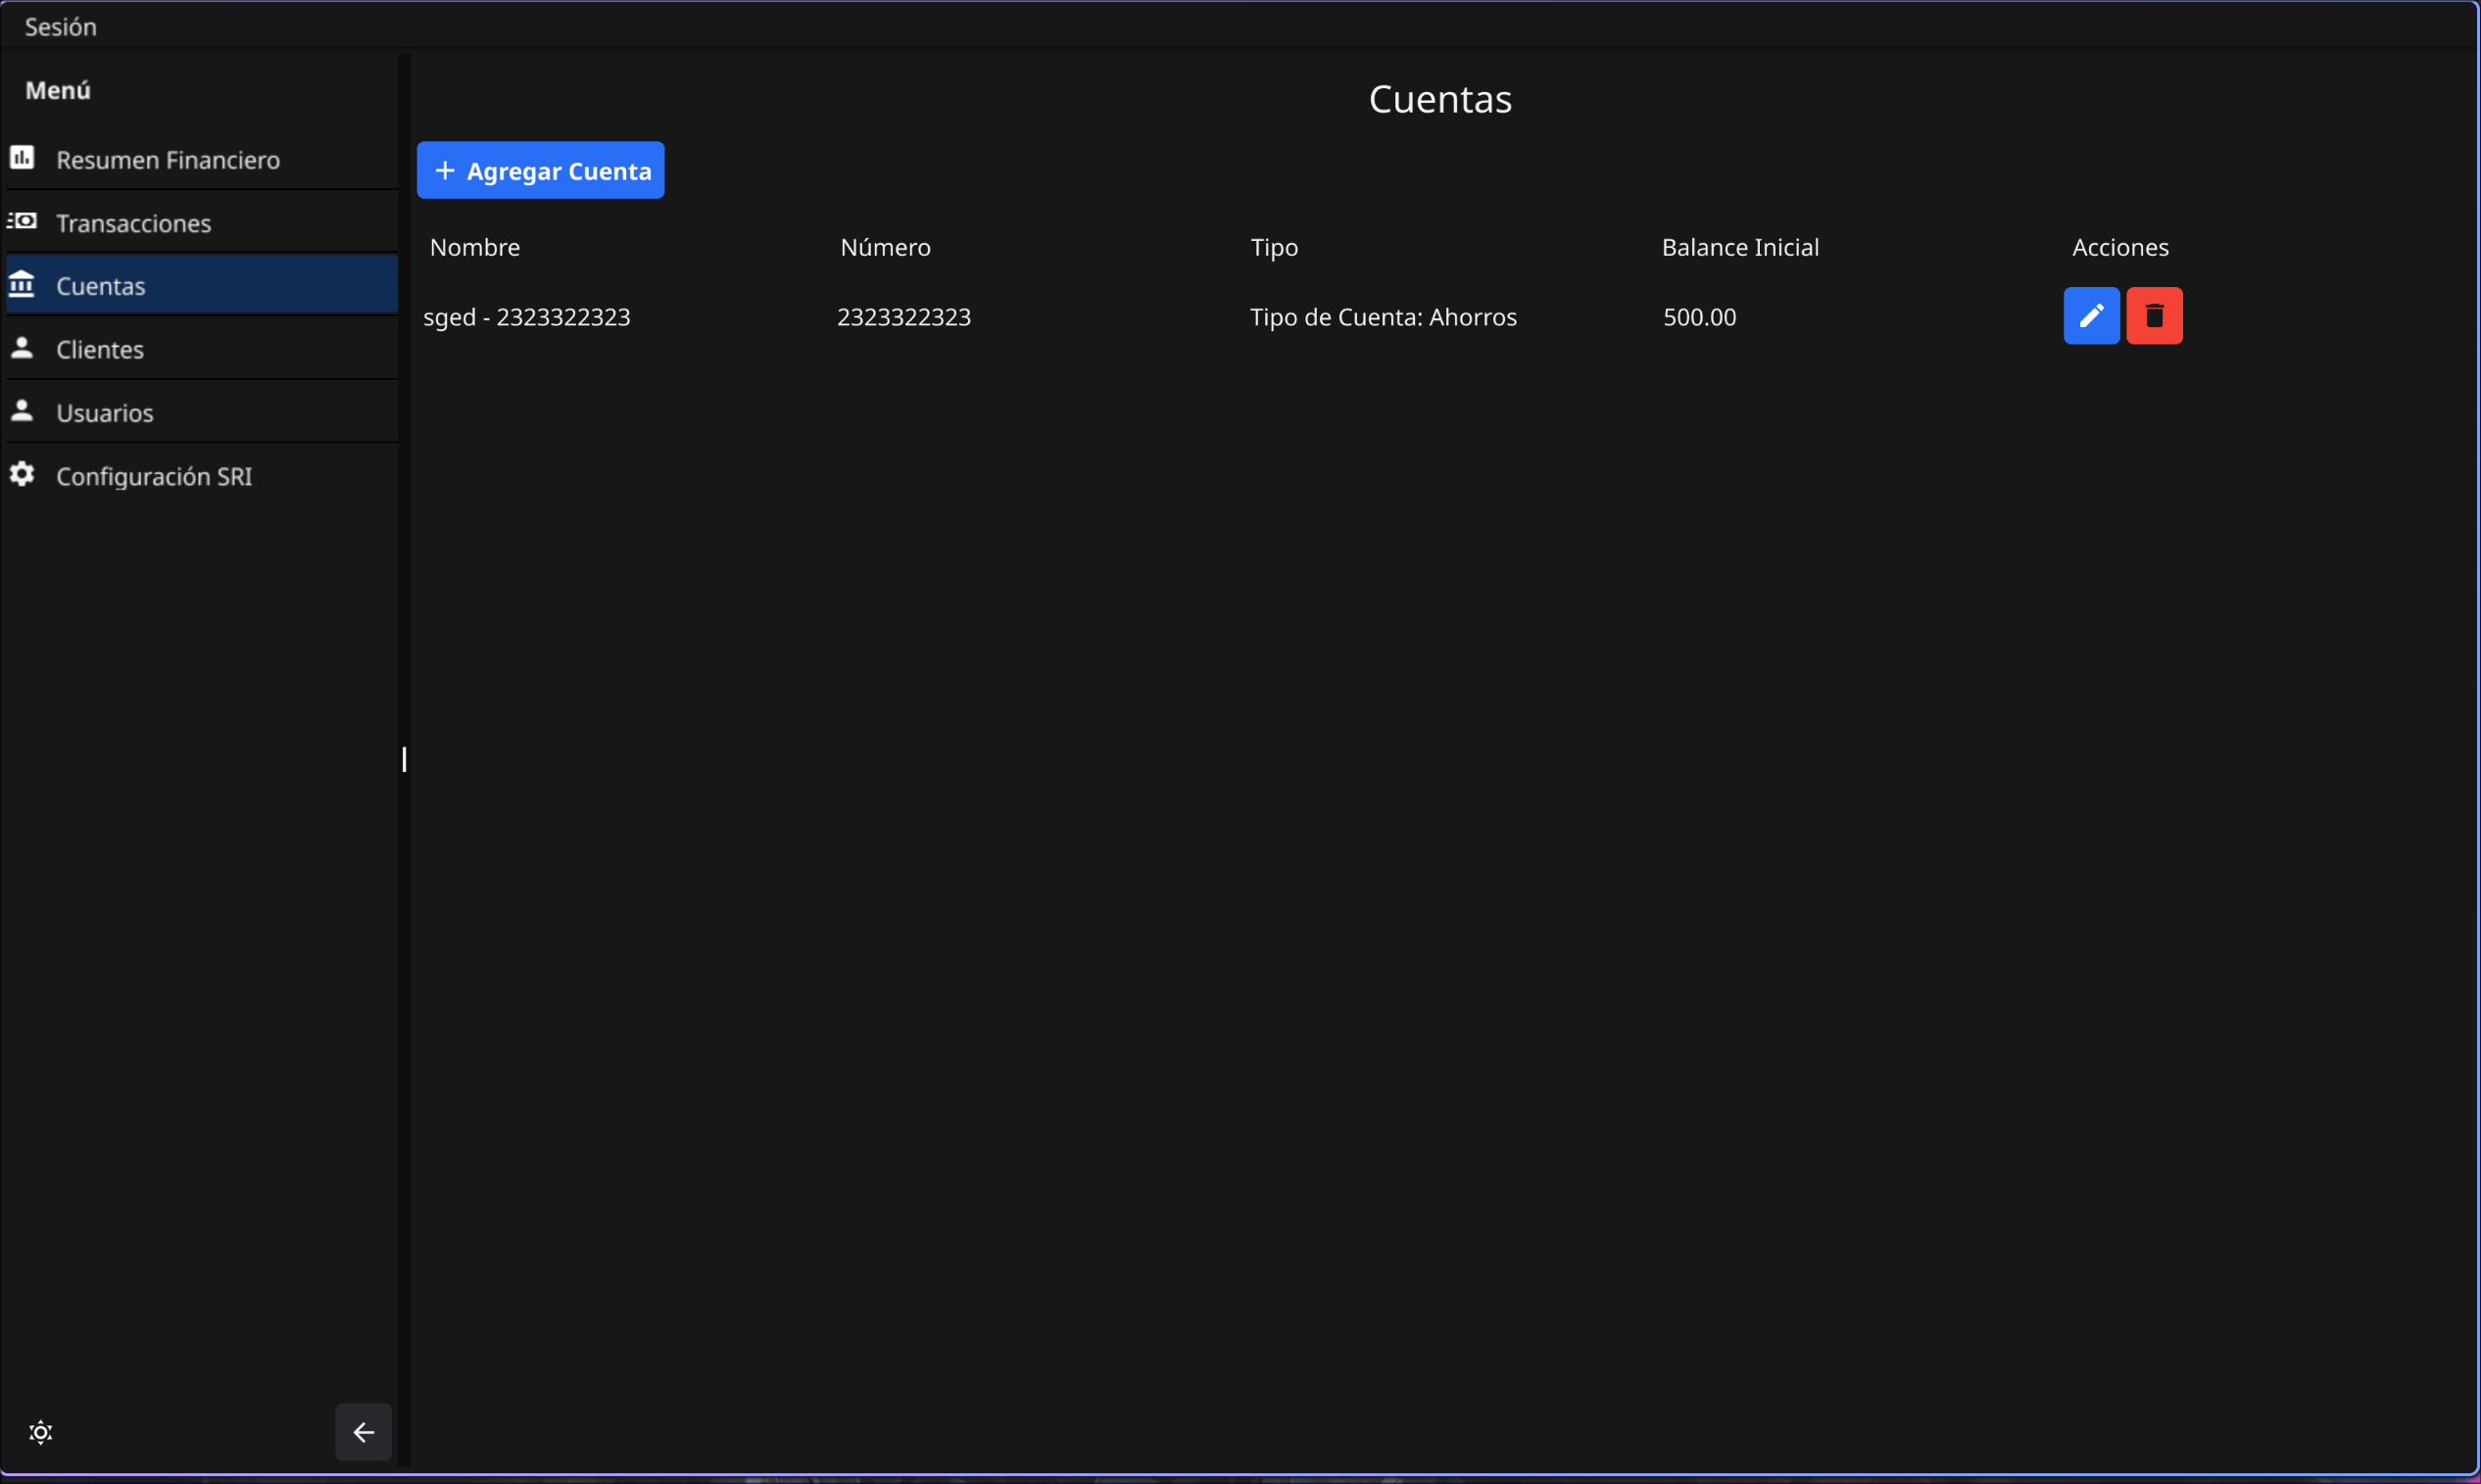Toggle the theme brightness control
Screen dimensions: 2481x1484
pyautogui.click(x=41, y=1432)
